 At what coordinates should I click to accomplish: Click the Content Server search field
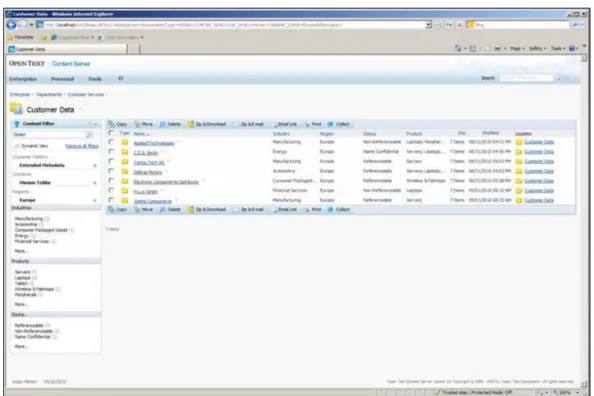pyautogui.click(x=526, y=78)
